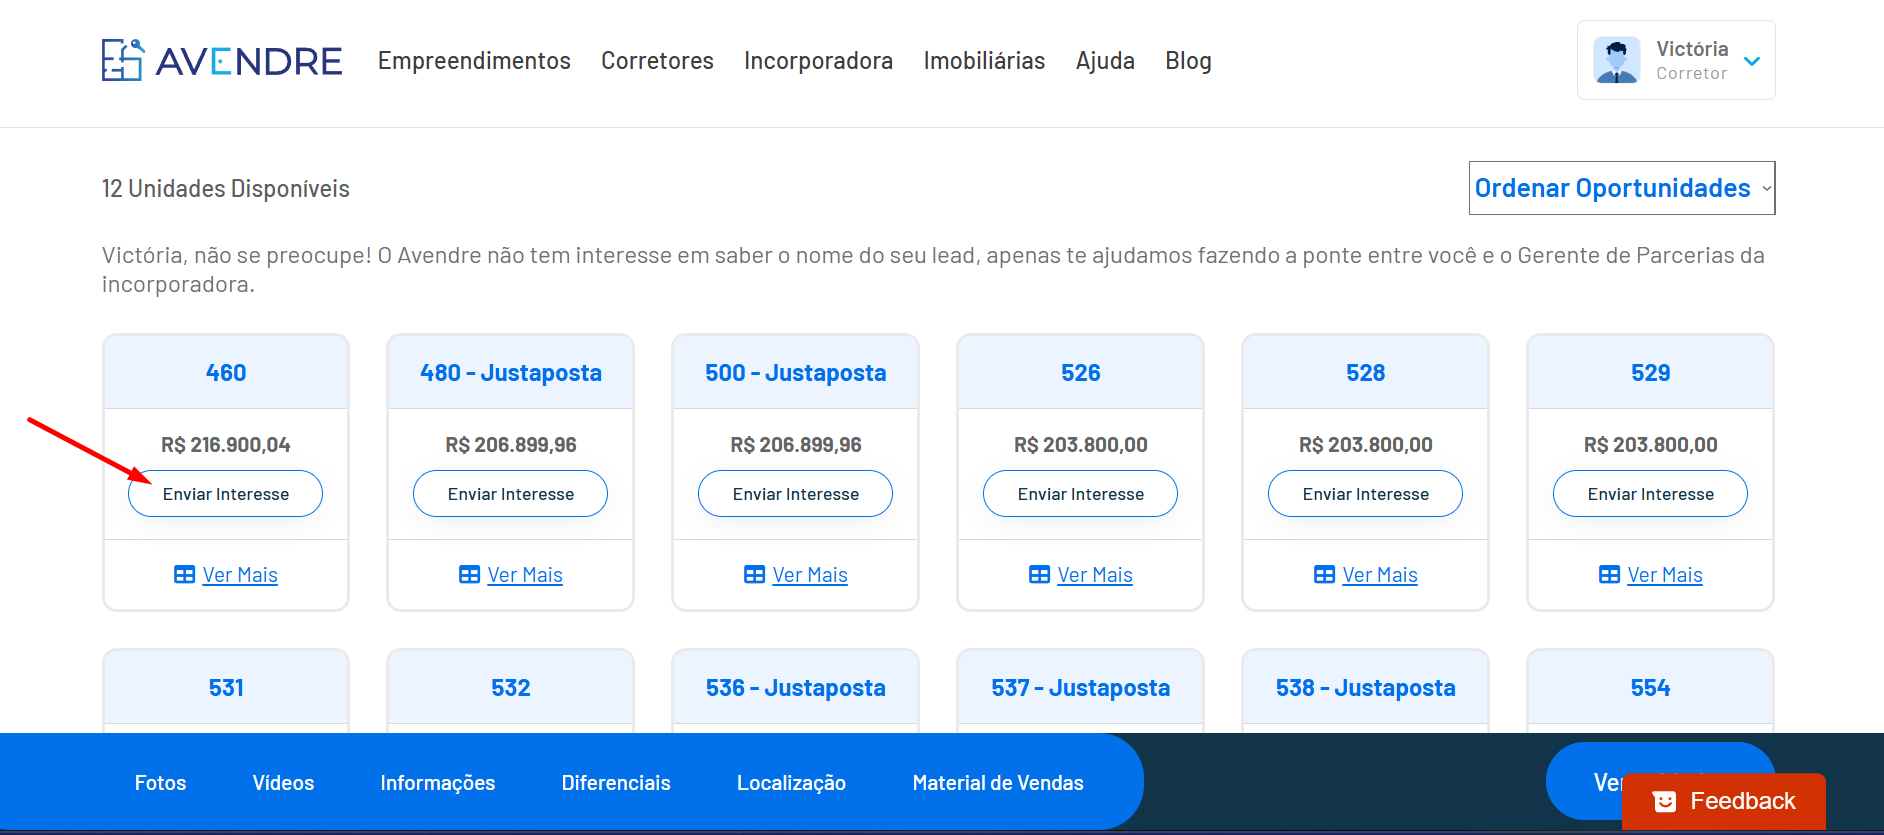
Task: Select Imobiliárias in the top menu
Action: (x=984, y=61)
